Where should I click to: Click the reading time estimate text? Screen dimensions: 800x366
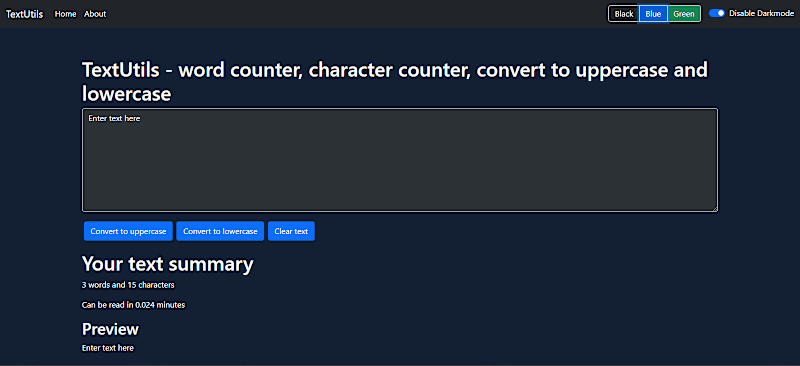tap(133, 305)
